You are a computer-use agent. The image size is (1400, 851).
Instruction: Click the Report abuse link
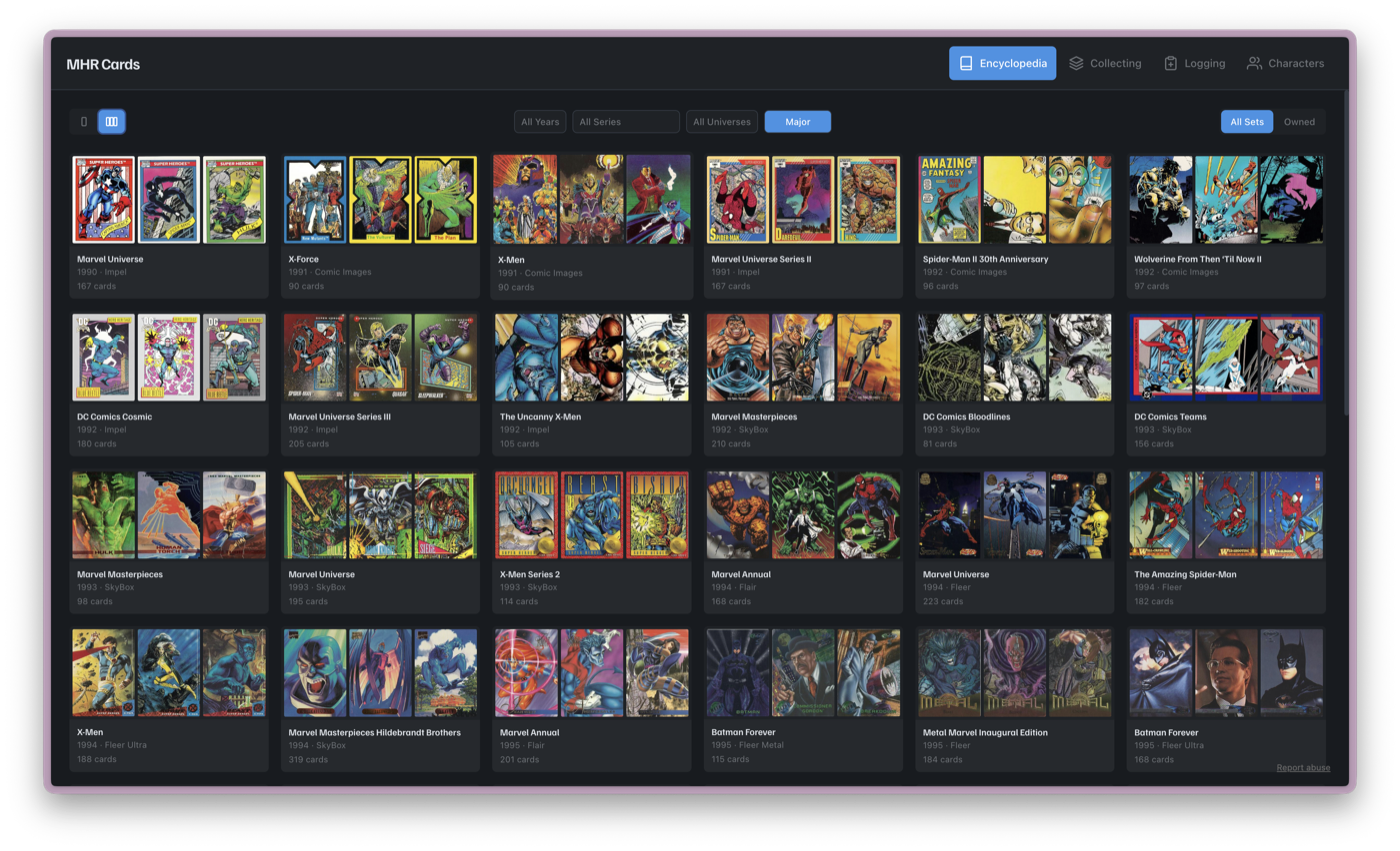click(1303, 768)
